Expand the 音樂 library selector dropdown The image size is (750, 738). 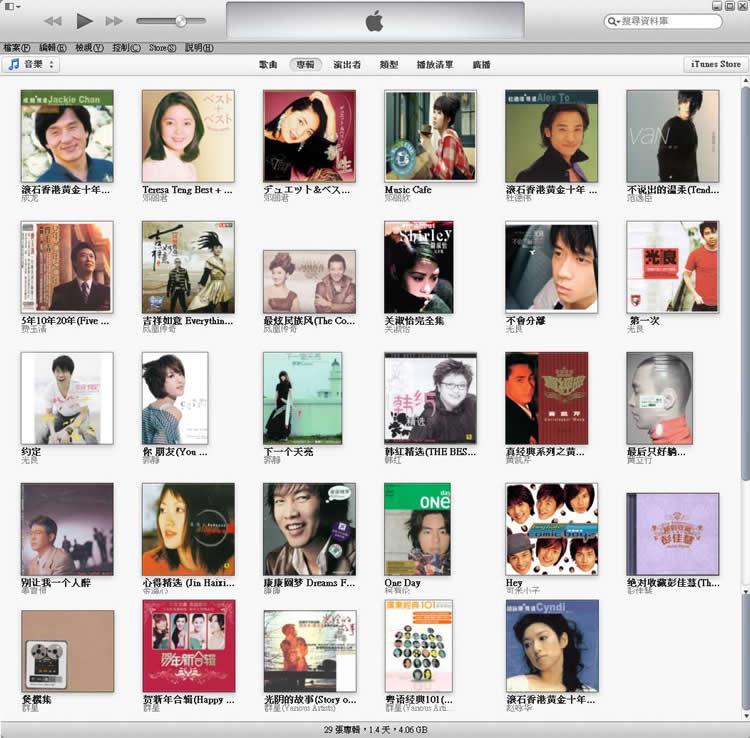[x=31, y=64]
